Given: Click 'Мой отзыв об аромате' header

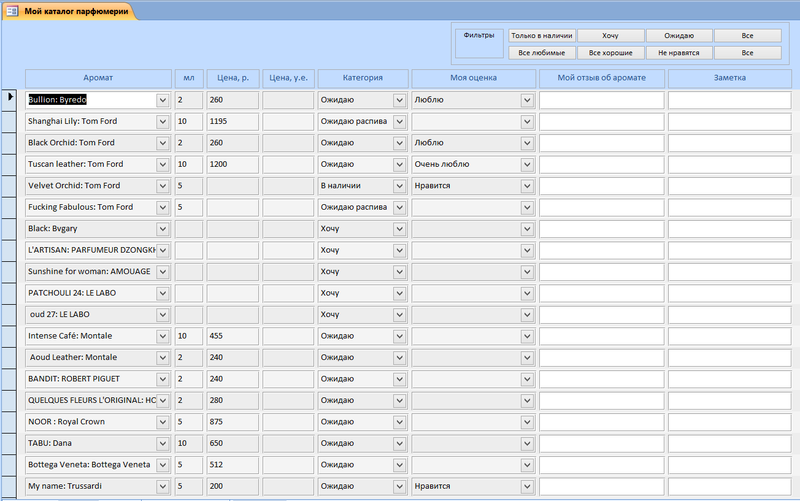Looking at the screenshot, I should [602, 78].
